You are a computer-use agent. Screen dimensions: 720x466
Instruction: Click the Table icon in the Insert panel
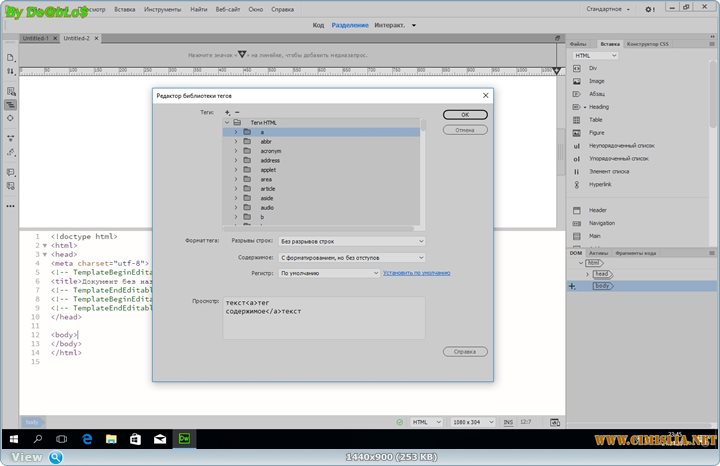[x=576, y=120]
